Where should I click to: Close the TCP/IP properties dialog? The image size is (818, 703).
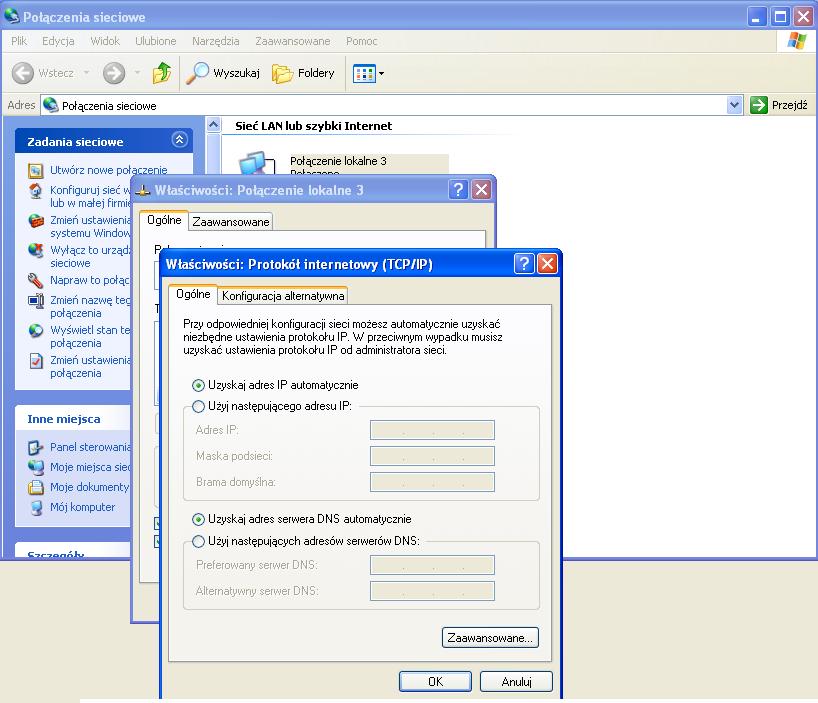pos(547,263)
